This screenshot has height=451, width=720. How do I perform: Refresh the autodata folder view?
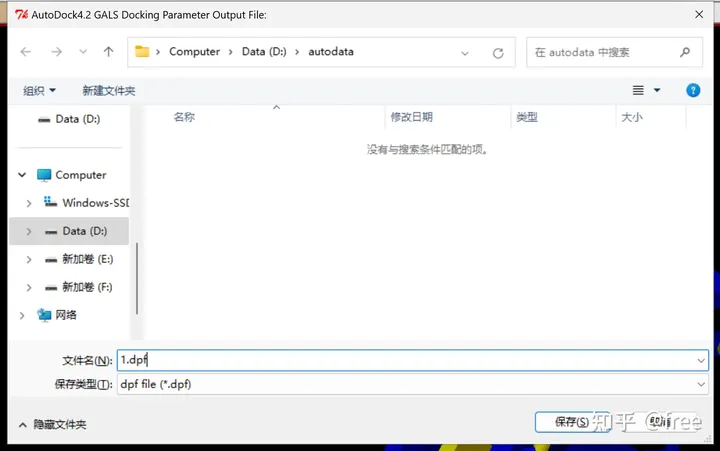coord(498,52)
